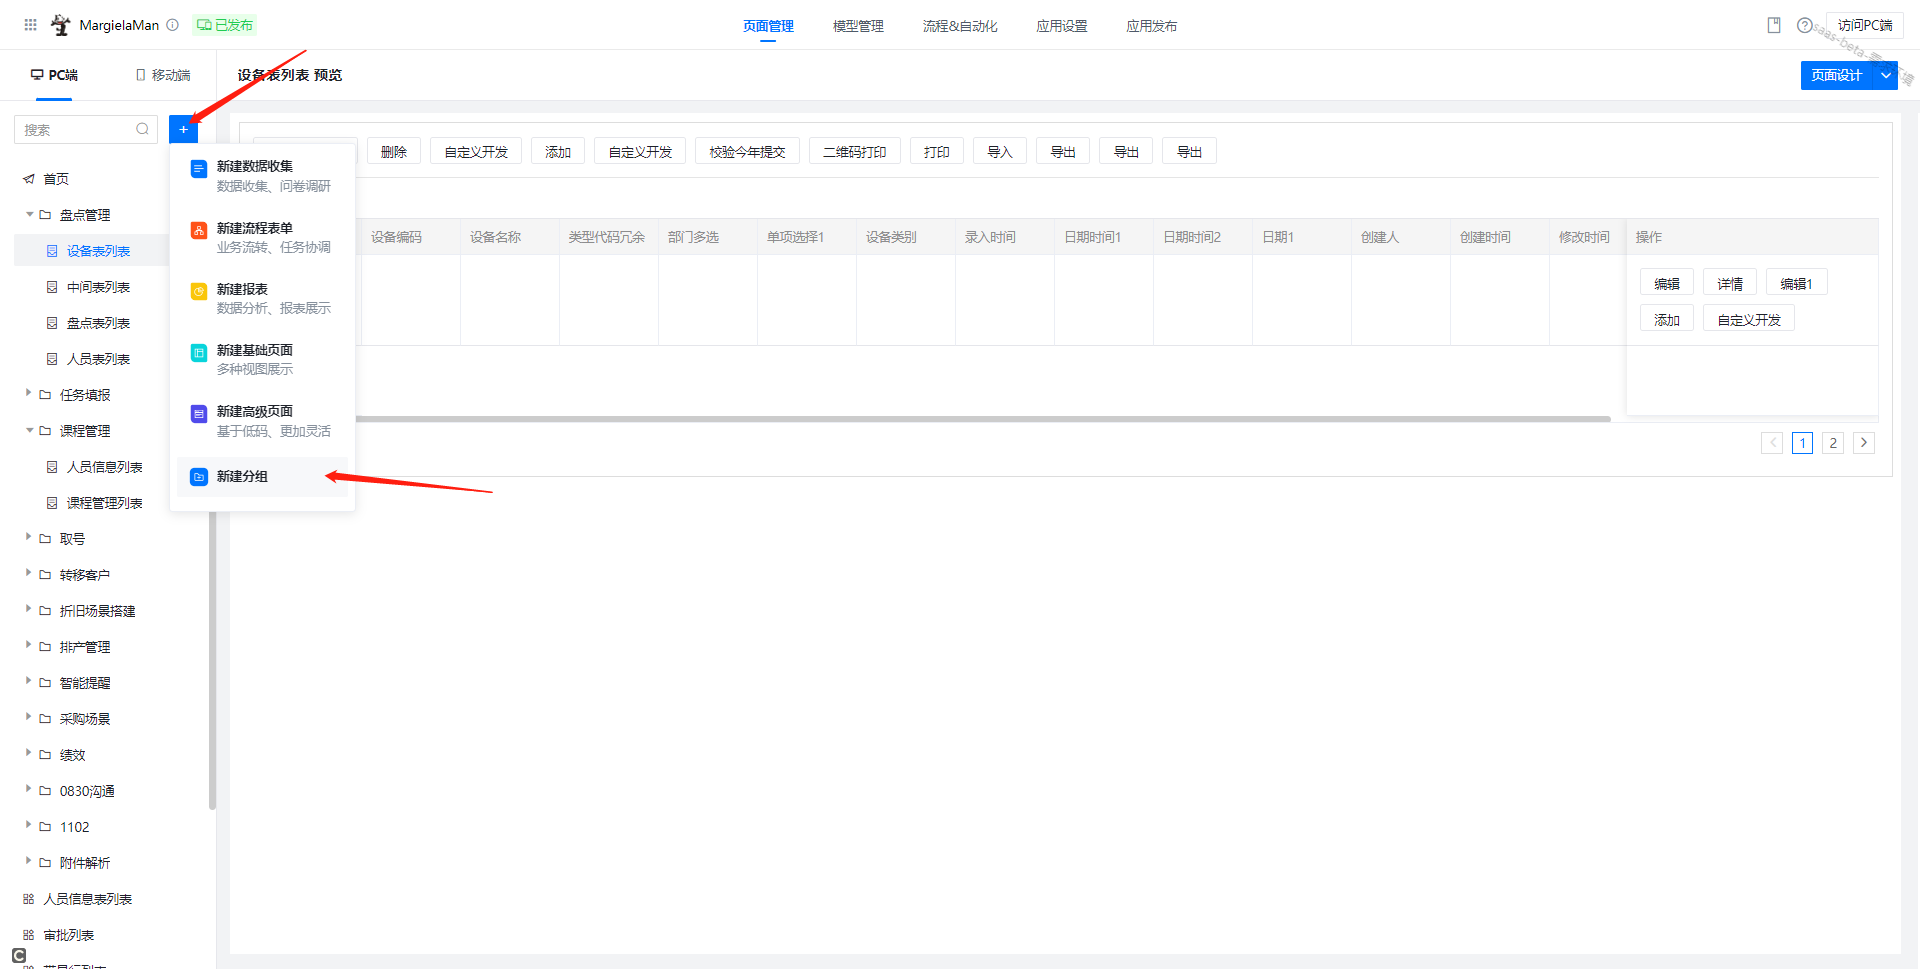Click the 编辑1 row action button
Image resolution: width=1920 pixels, height=969 pixels.
tap(1796, 283)
